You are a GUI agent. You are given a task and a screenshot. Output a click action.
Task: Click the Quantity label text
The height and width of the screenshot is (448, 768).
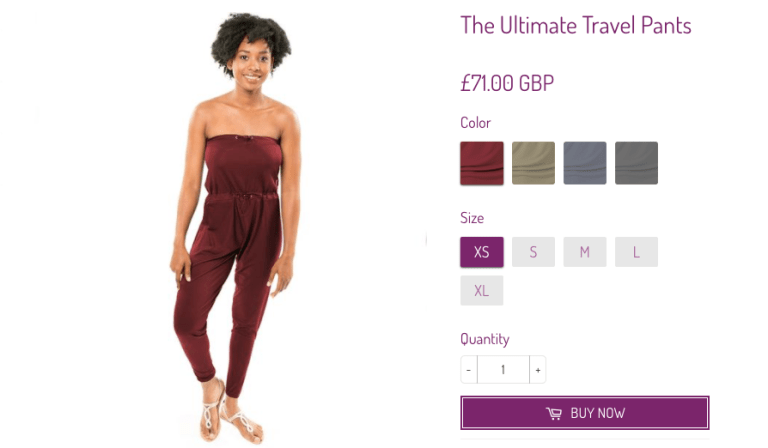coord(485,339)
